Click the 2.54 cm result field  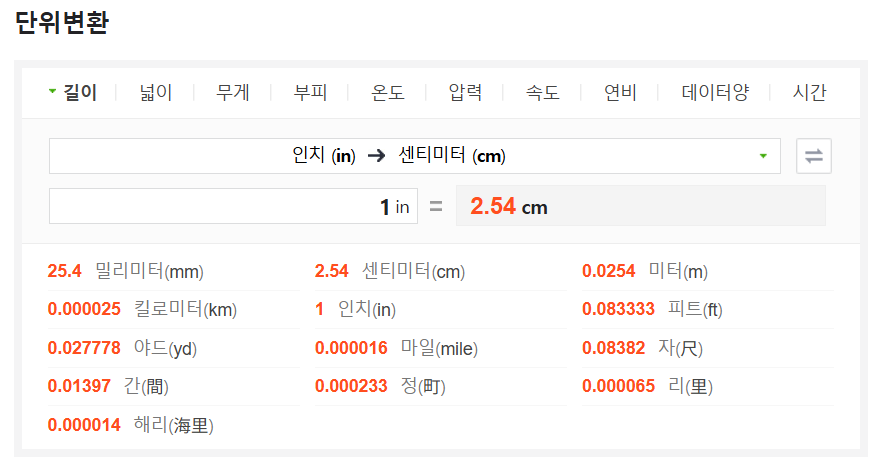641,206
